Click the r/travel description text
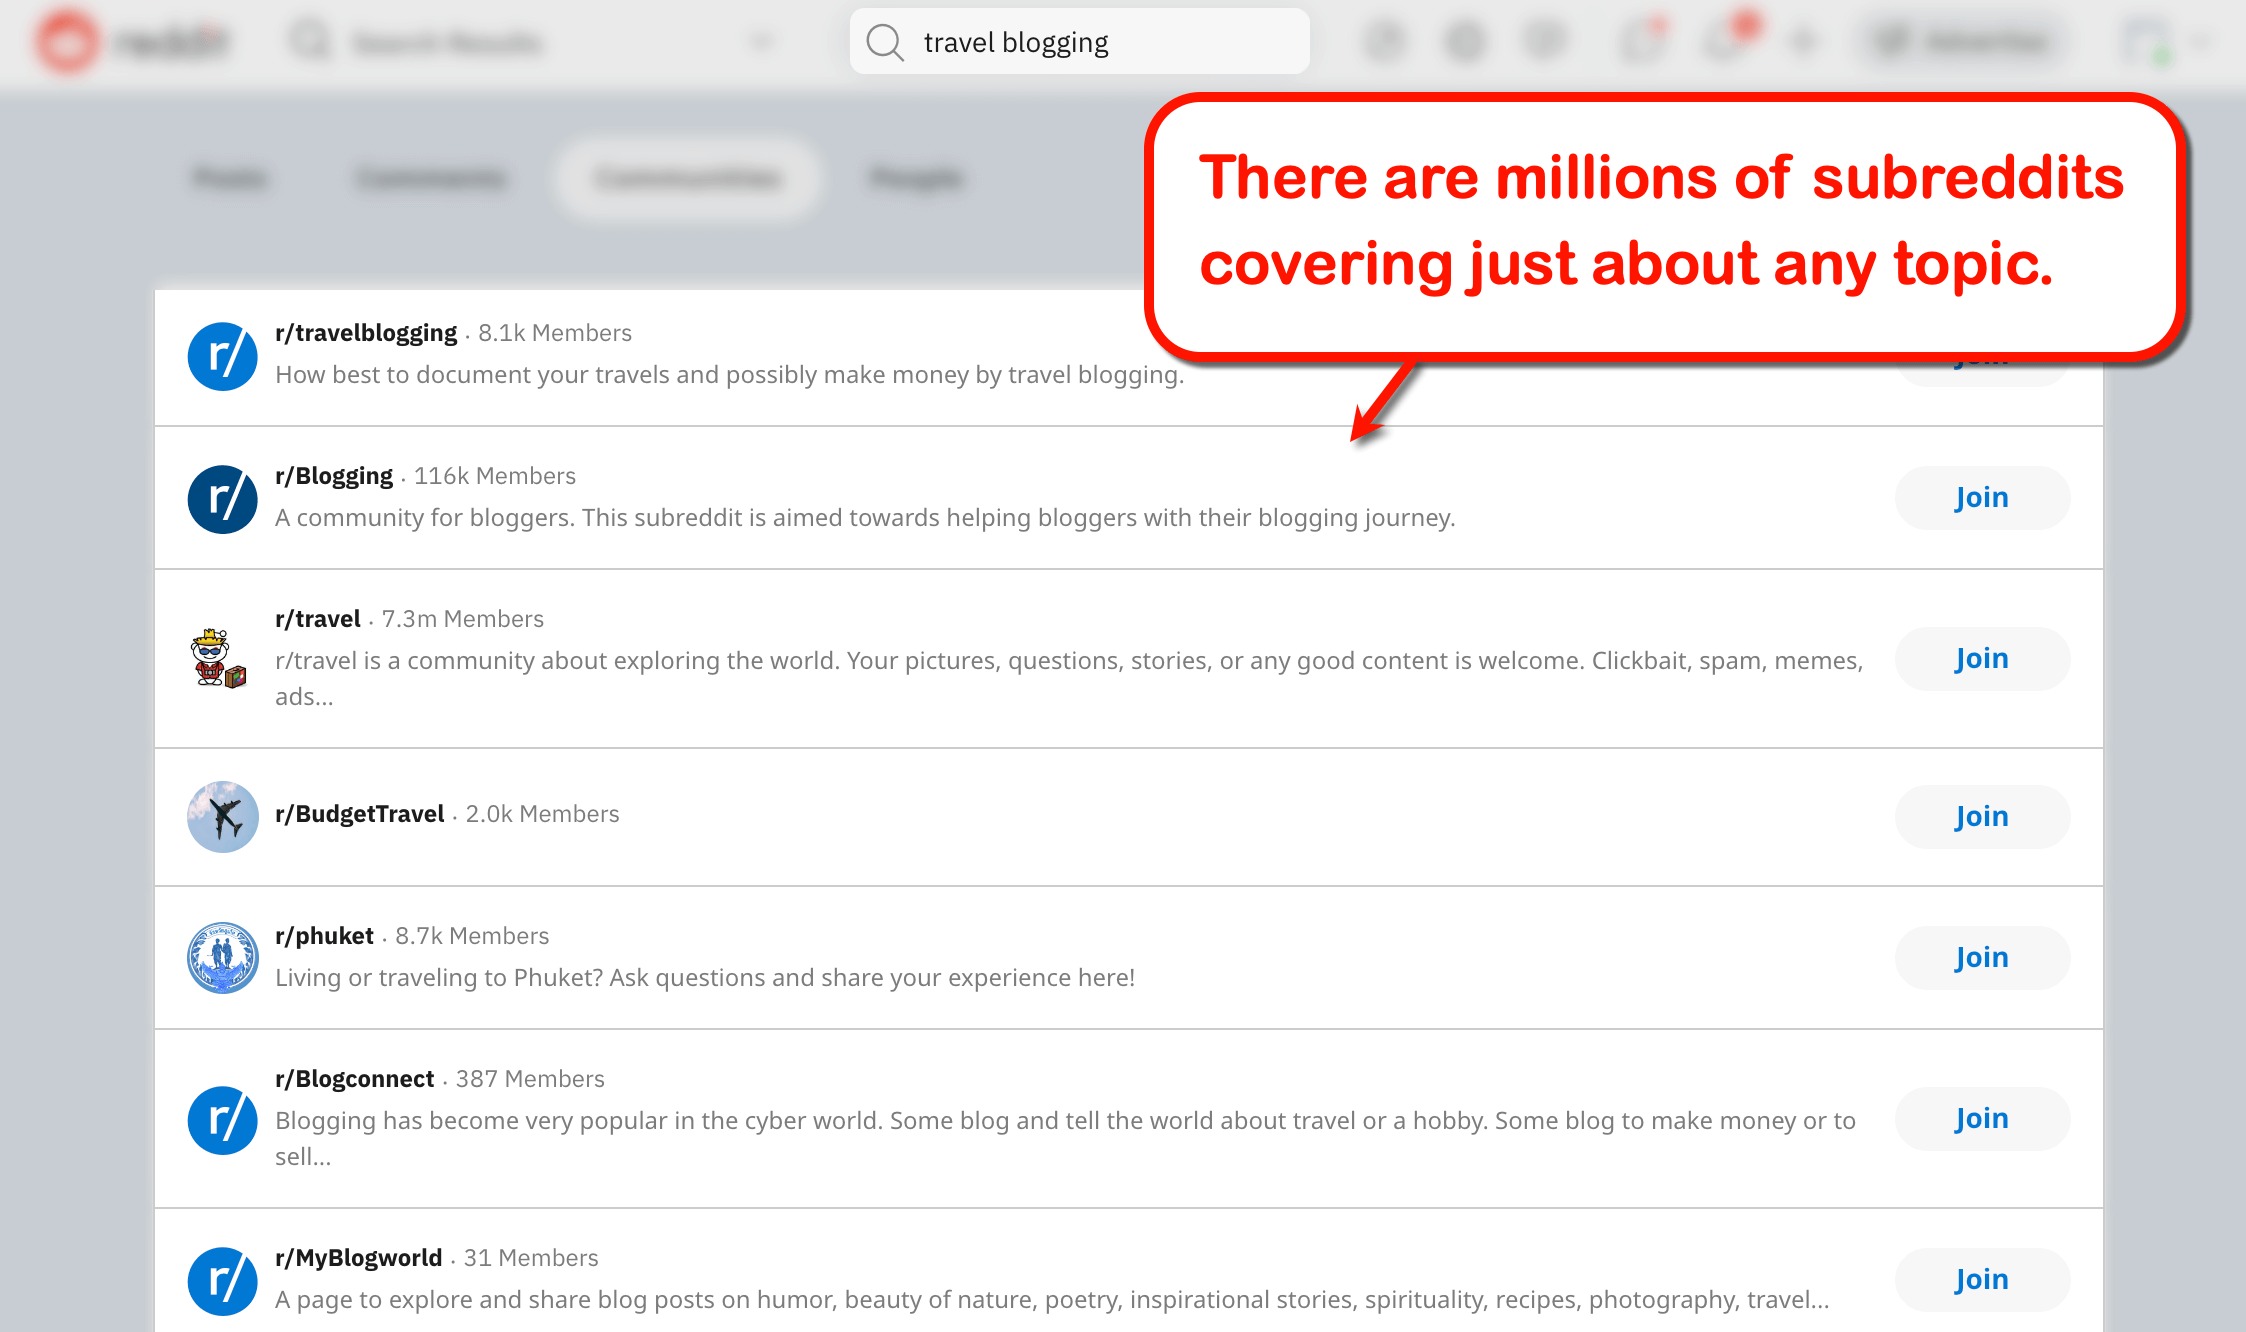The height and width of the screenshot is (1332, 2246). (1069, 679)
